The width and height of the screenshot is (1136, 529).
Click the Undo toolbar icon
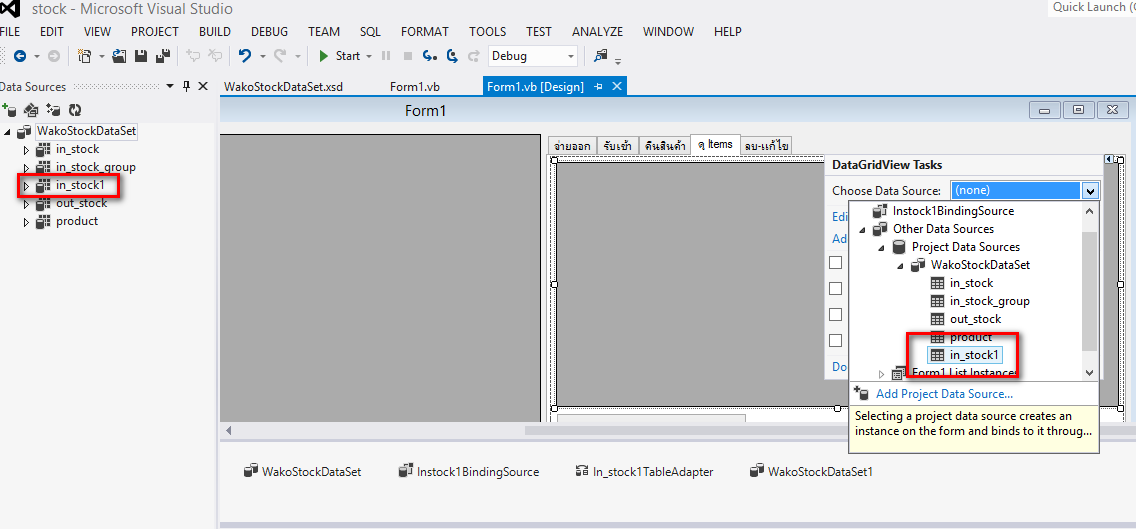[x=245, y=56]
